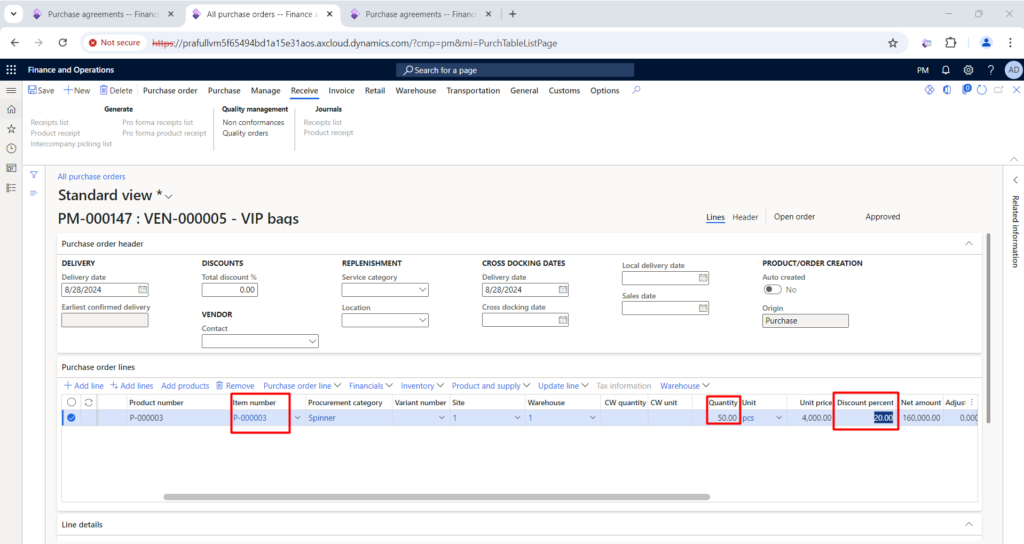Open Quality orders under Quality management
The width and height of the screenshot is (1024, 544).
245,133
